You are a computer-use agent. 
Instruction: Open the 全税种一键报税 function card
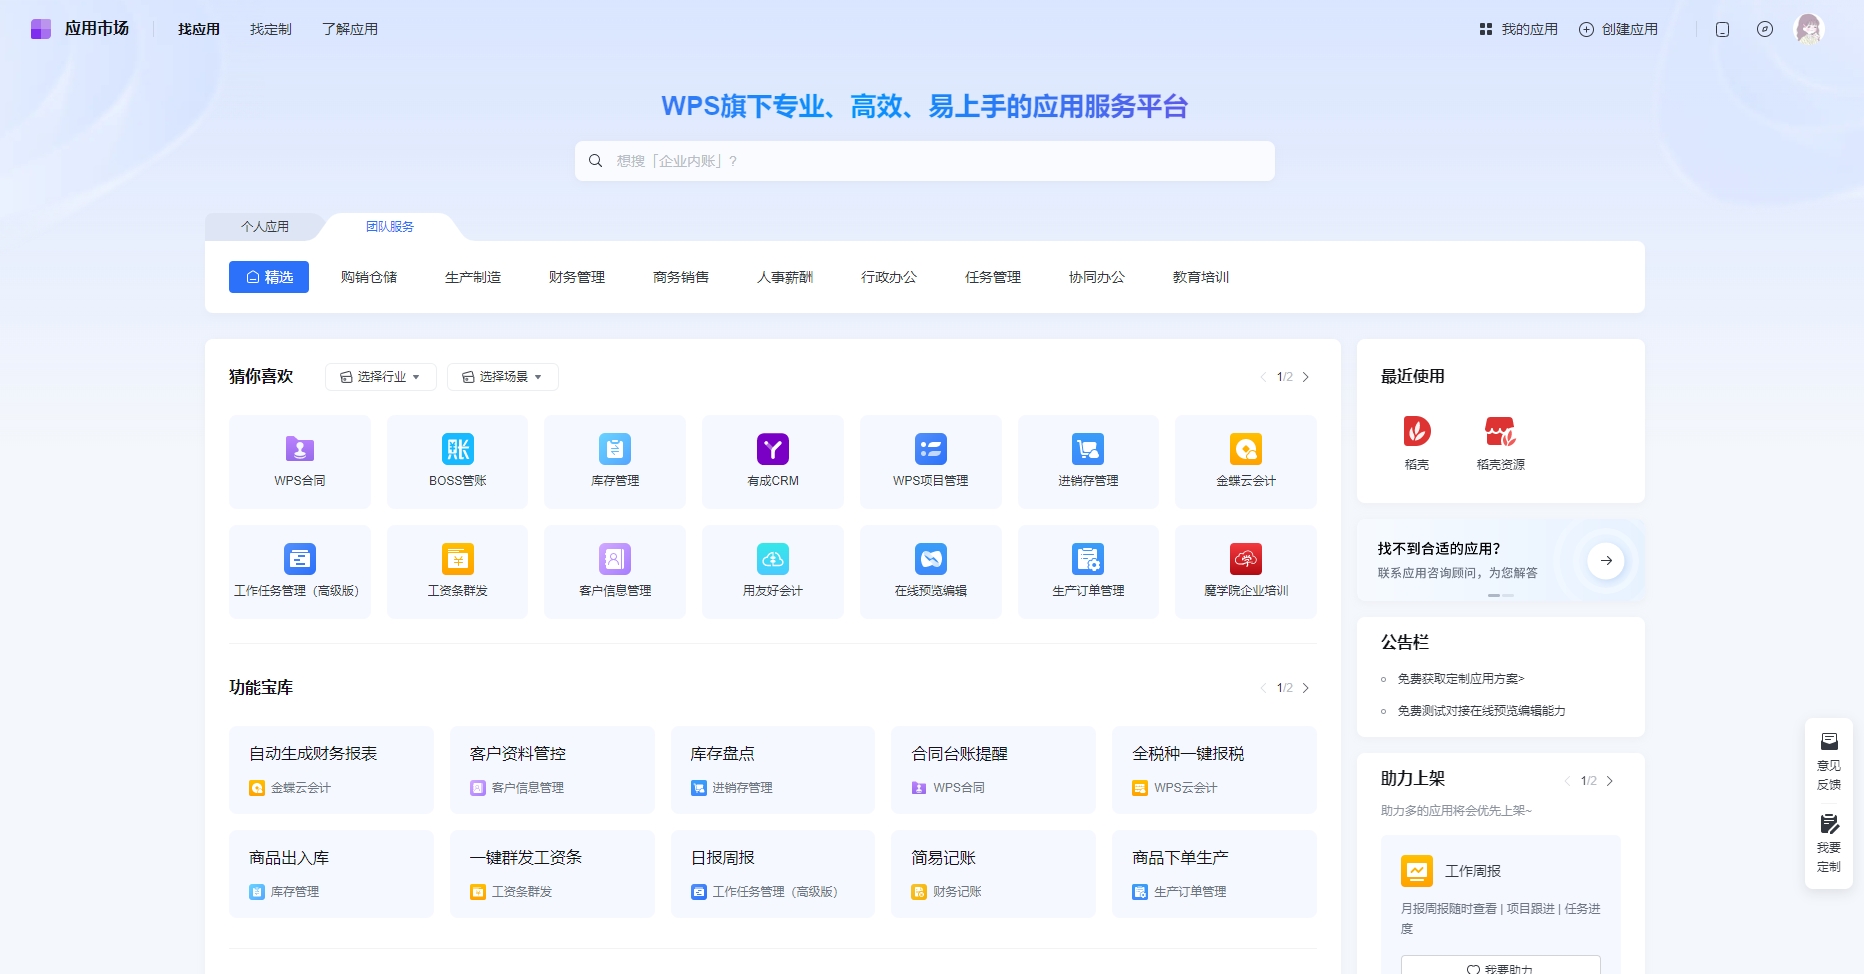tap(1214, 770)
